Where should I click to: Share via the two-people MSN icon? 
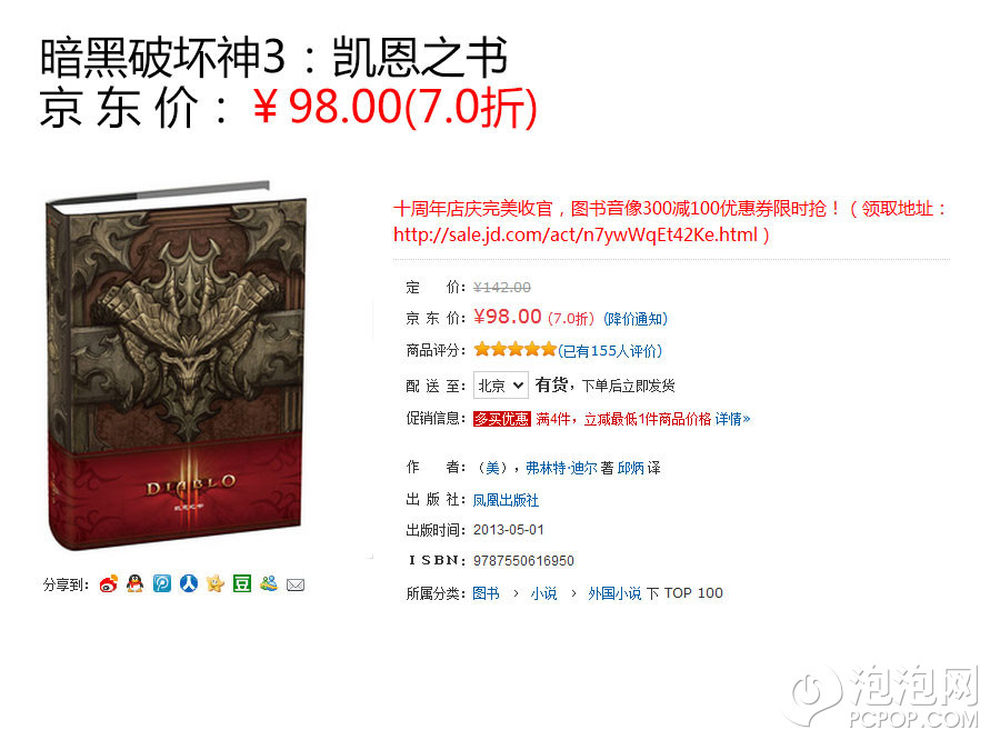(x=268, y=583)
